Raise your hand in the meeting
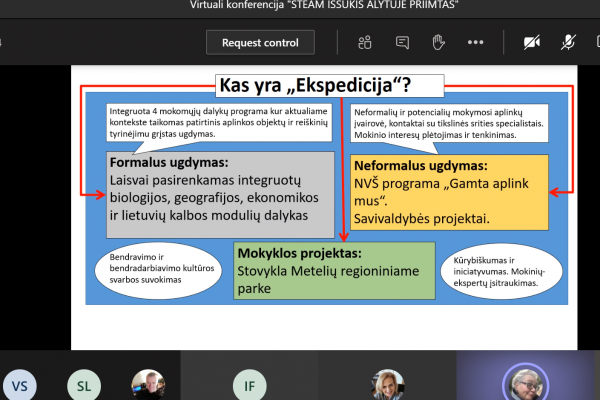The width and height of the screenshot is (600, 400). pyautogui.click(x=438, y=42)
